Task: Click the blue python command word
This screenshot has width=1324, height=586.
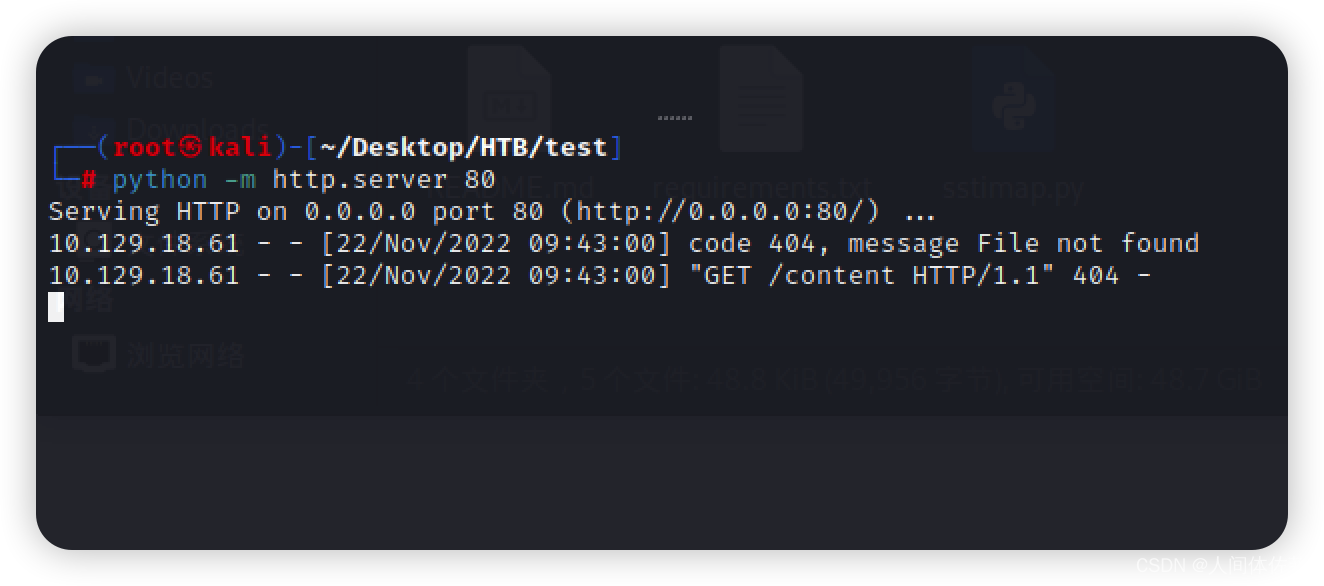Action: point(160,180)
